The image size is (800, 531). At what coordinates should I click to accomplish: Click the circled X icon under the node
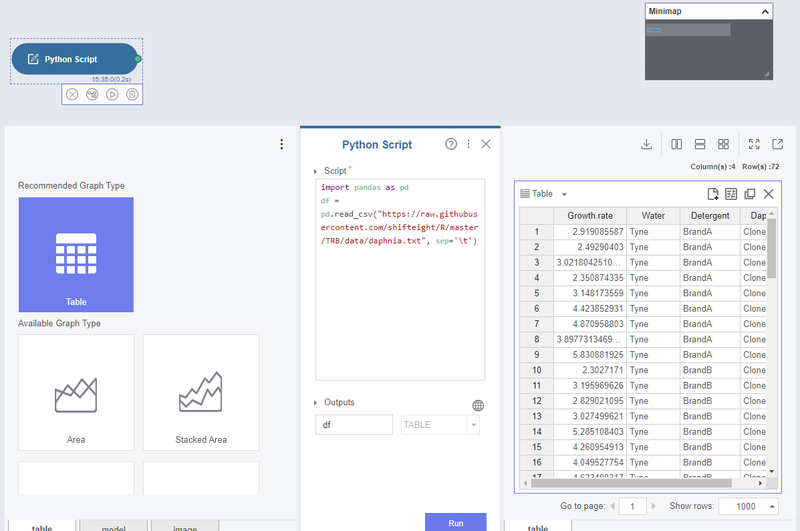tap(72, 94)
